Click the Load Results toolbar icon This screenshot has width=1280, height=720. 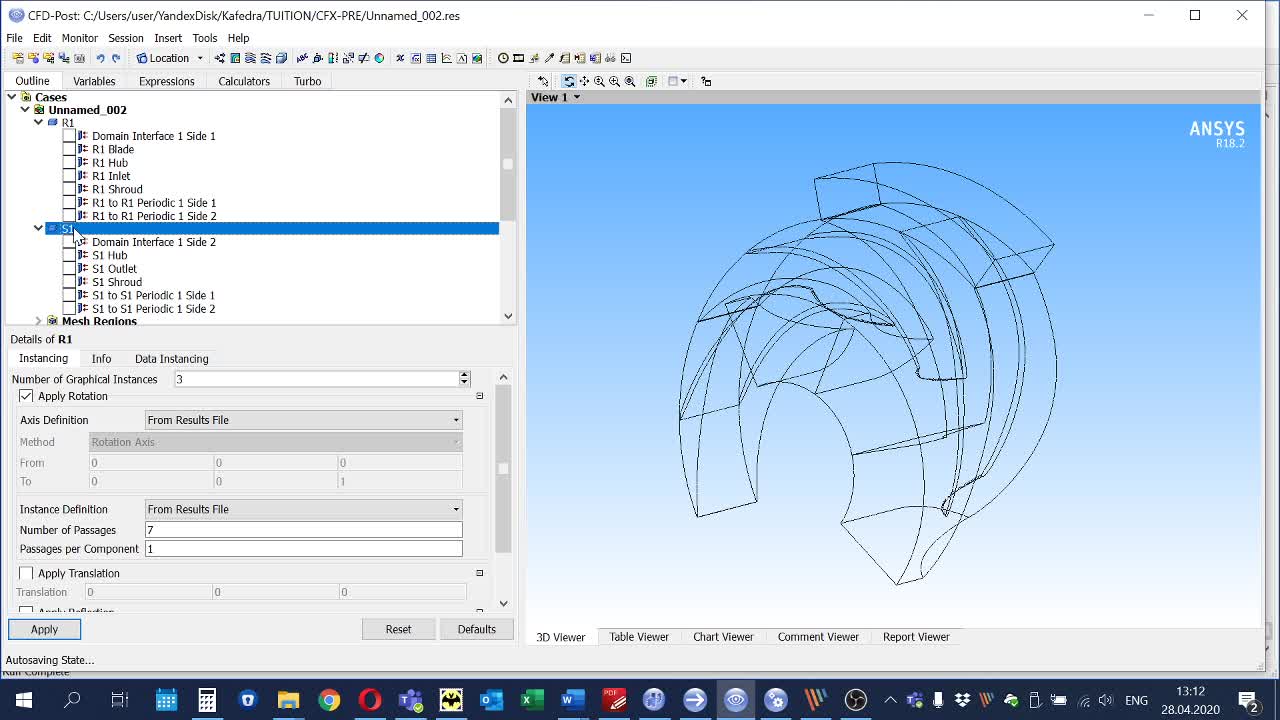[x=17, y=58]
